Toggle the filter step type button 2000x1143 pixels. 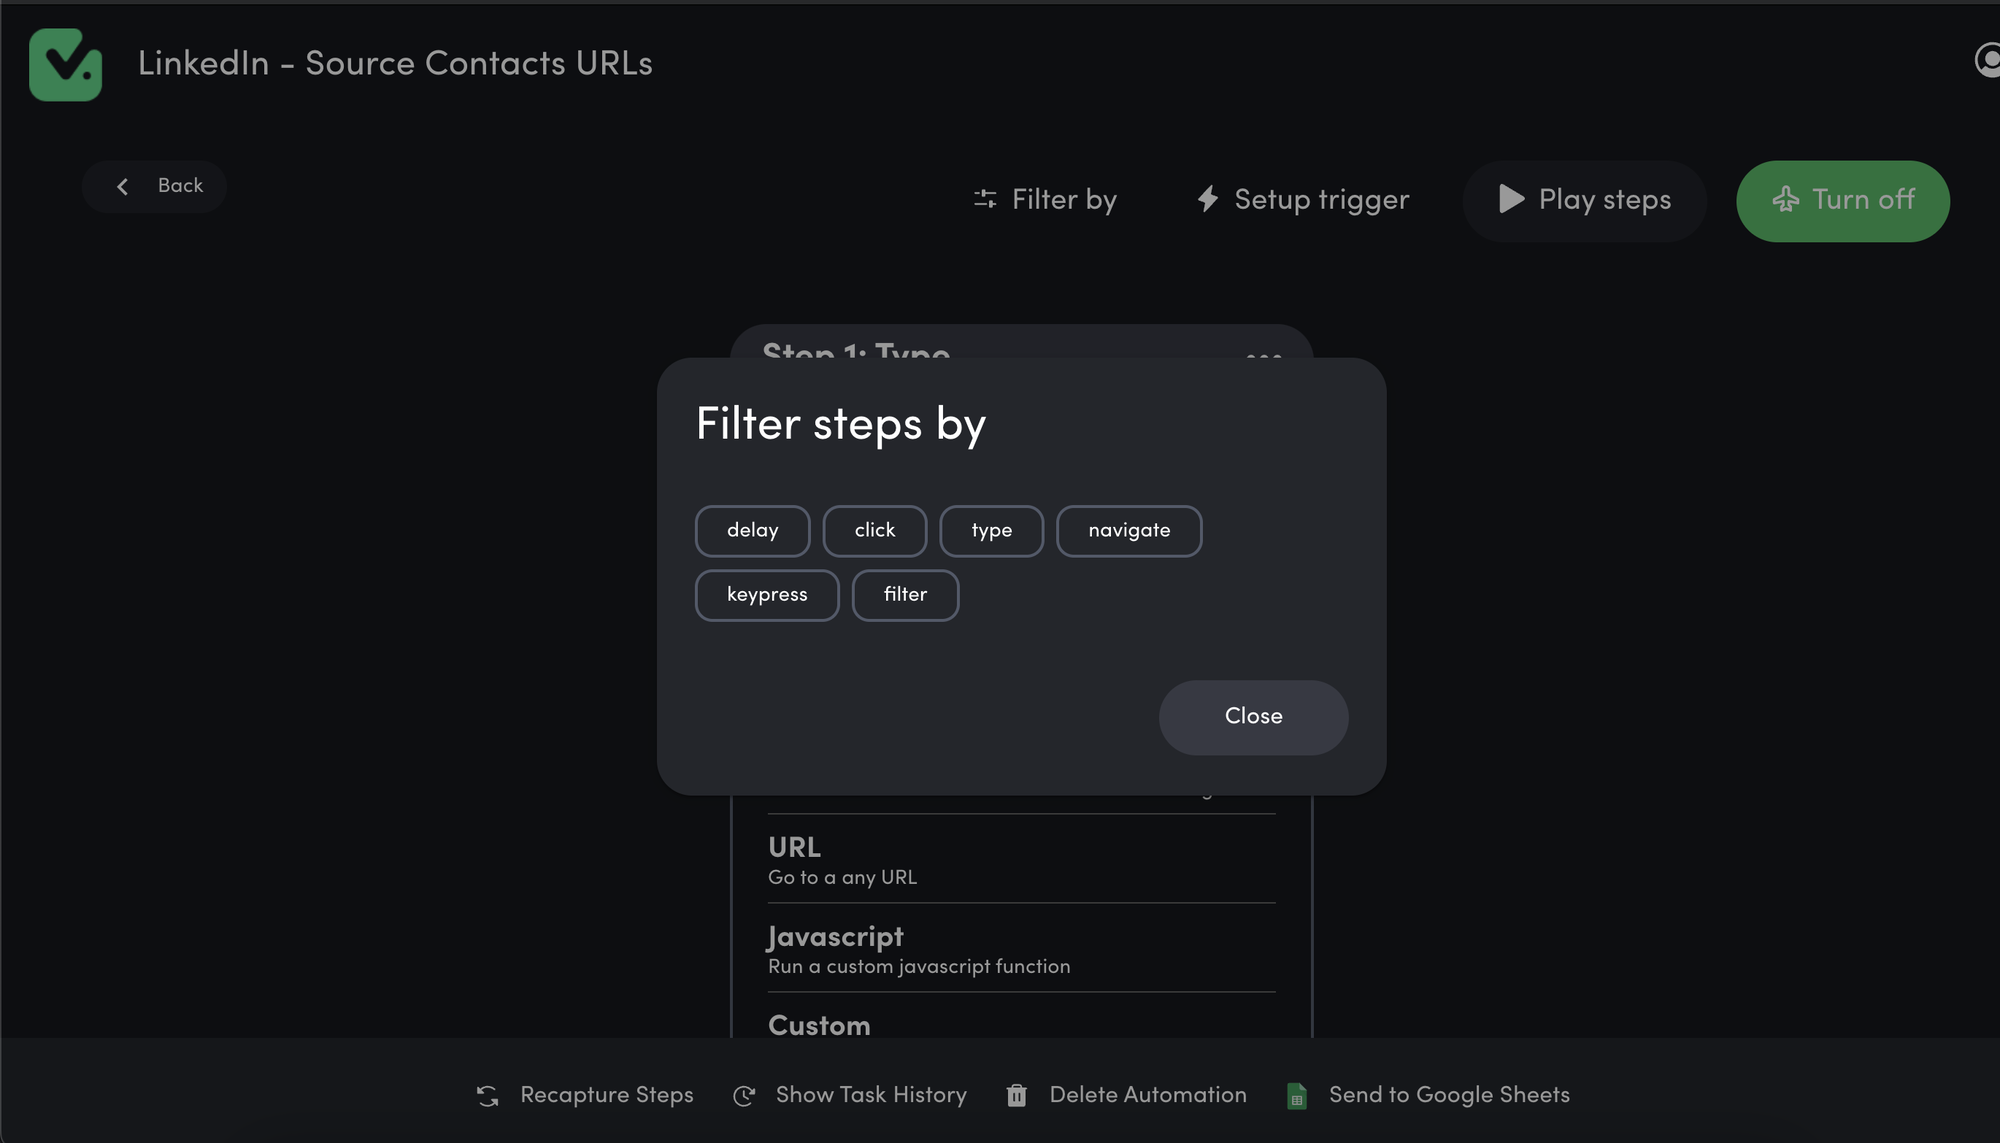pyautogui.click(x=905, y=595)
